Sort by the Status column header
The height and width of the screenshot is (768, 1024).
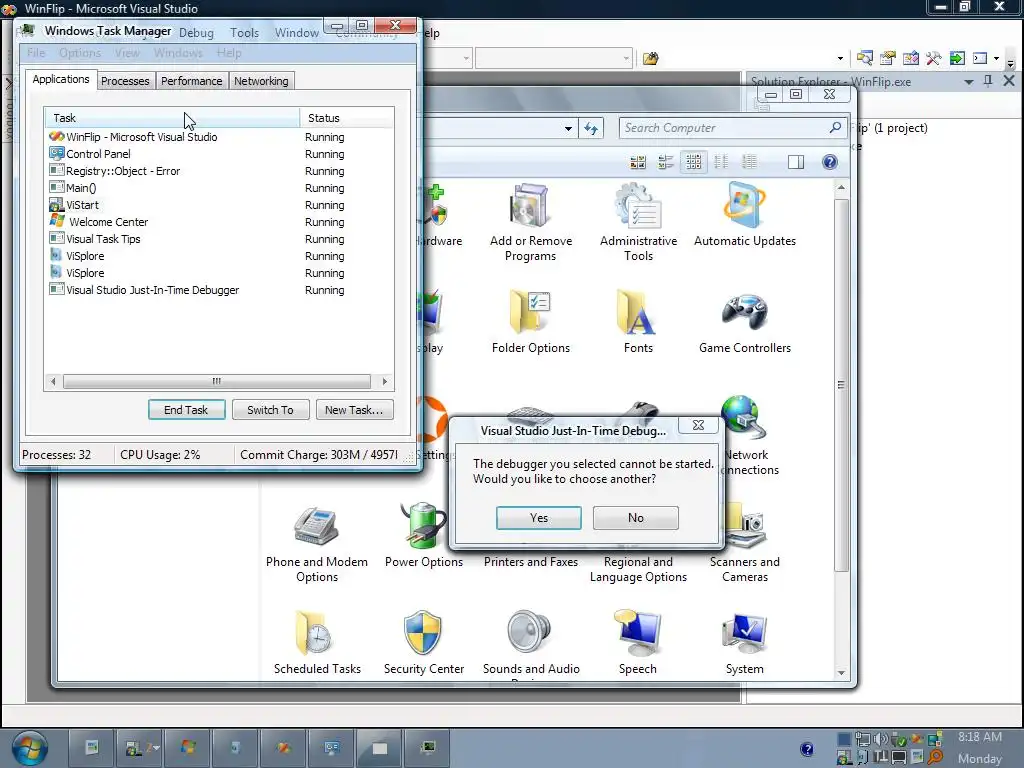pyautogui.click(x=346, y=118)
